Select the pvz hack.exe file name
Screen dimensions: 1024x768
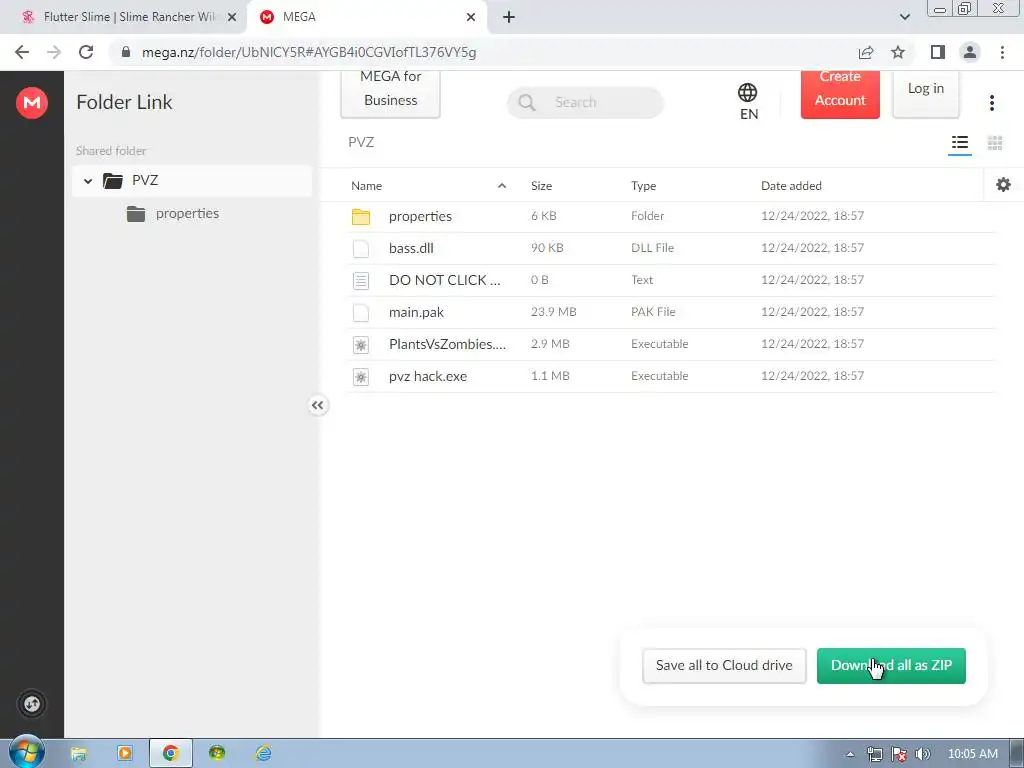(x=428, y=376)
